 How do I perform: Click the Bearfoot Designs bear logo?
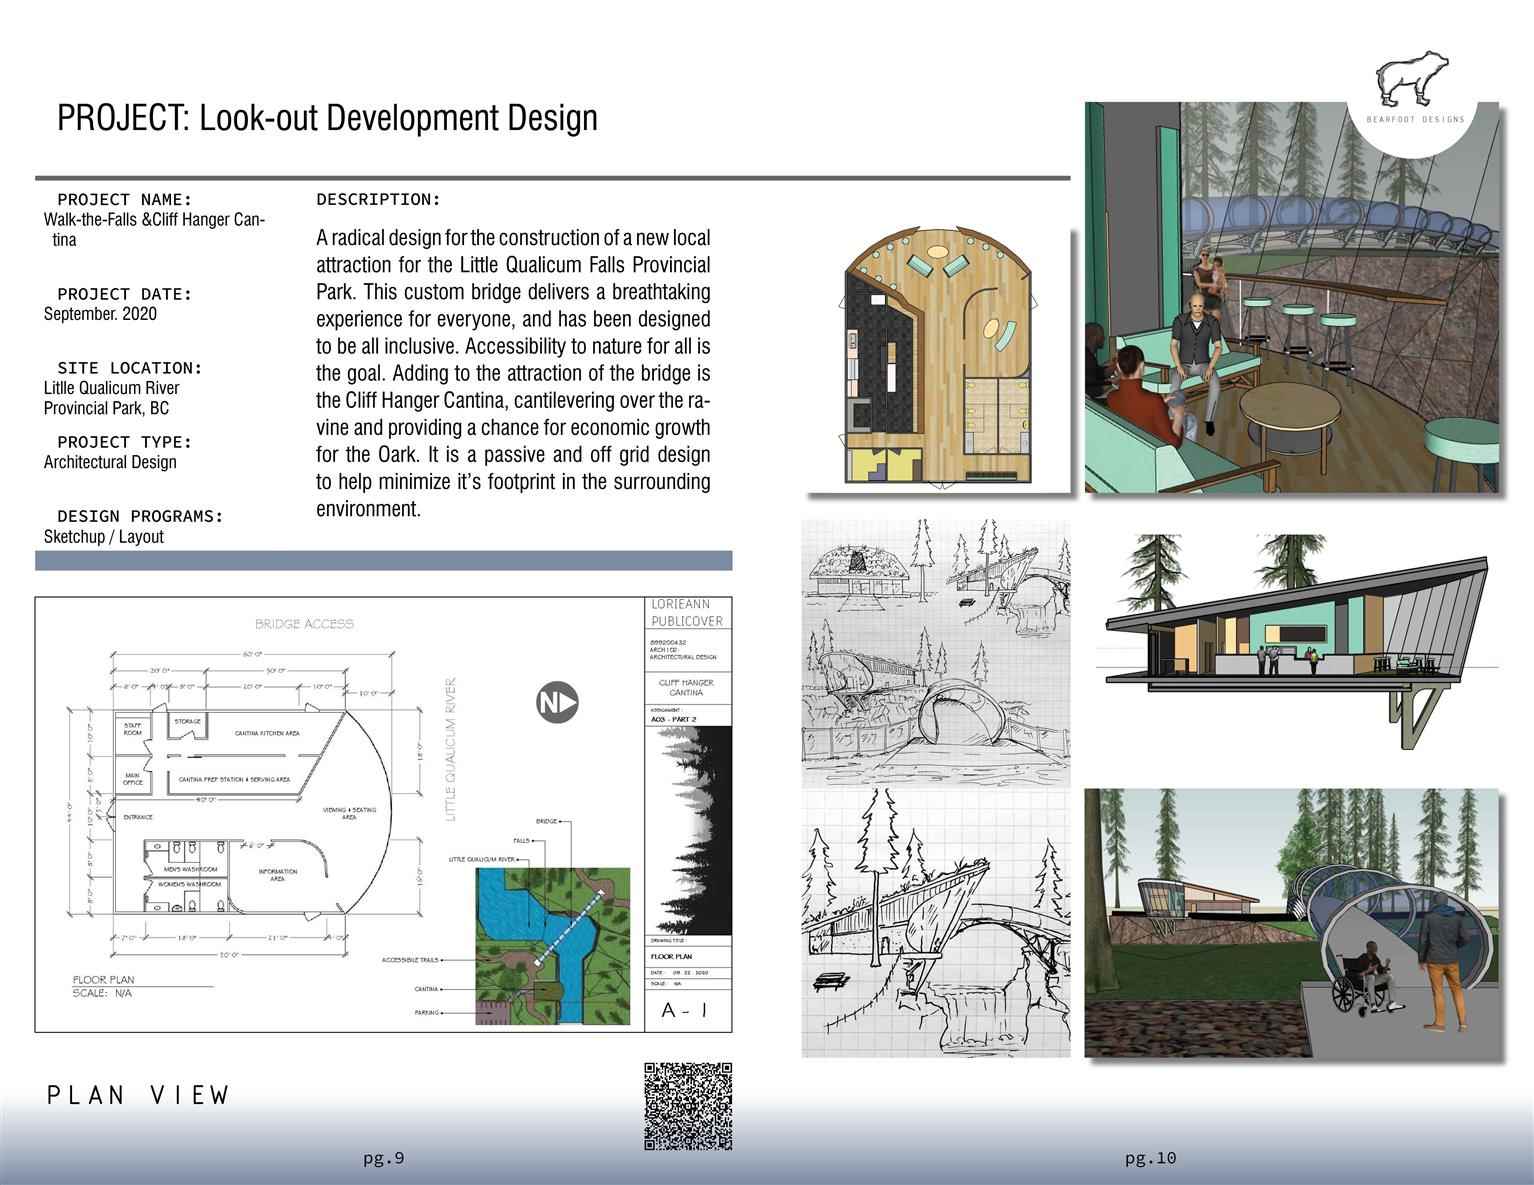[1411, 81]
